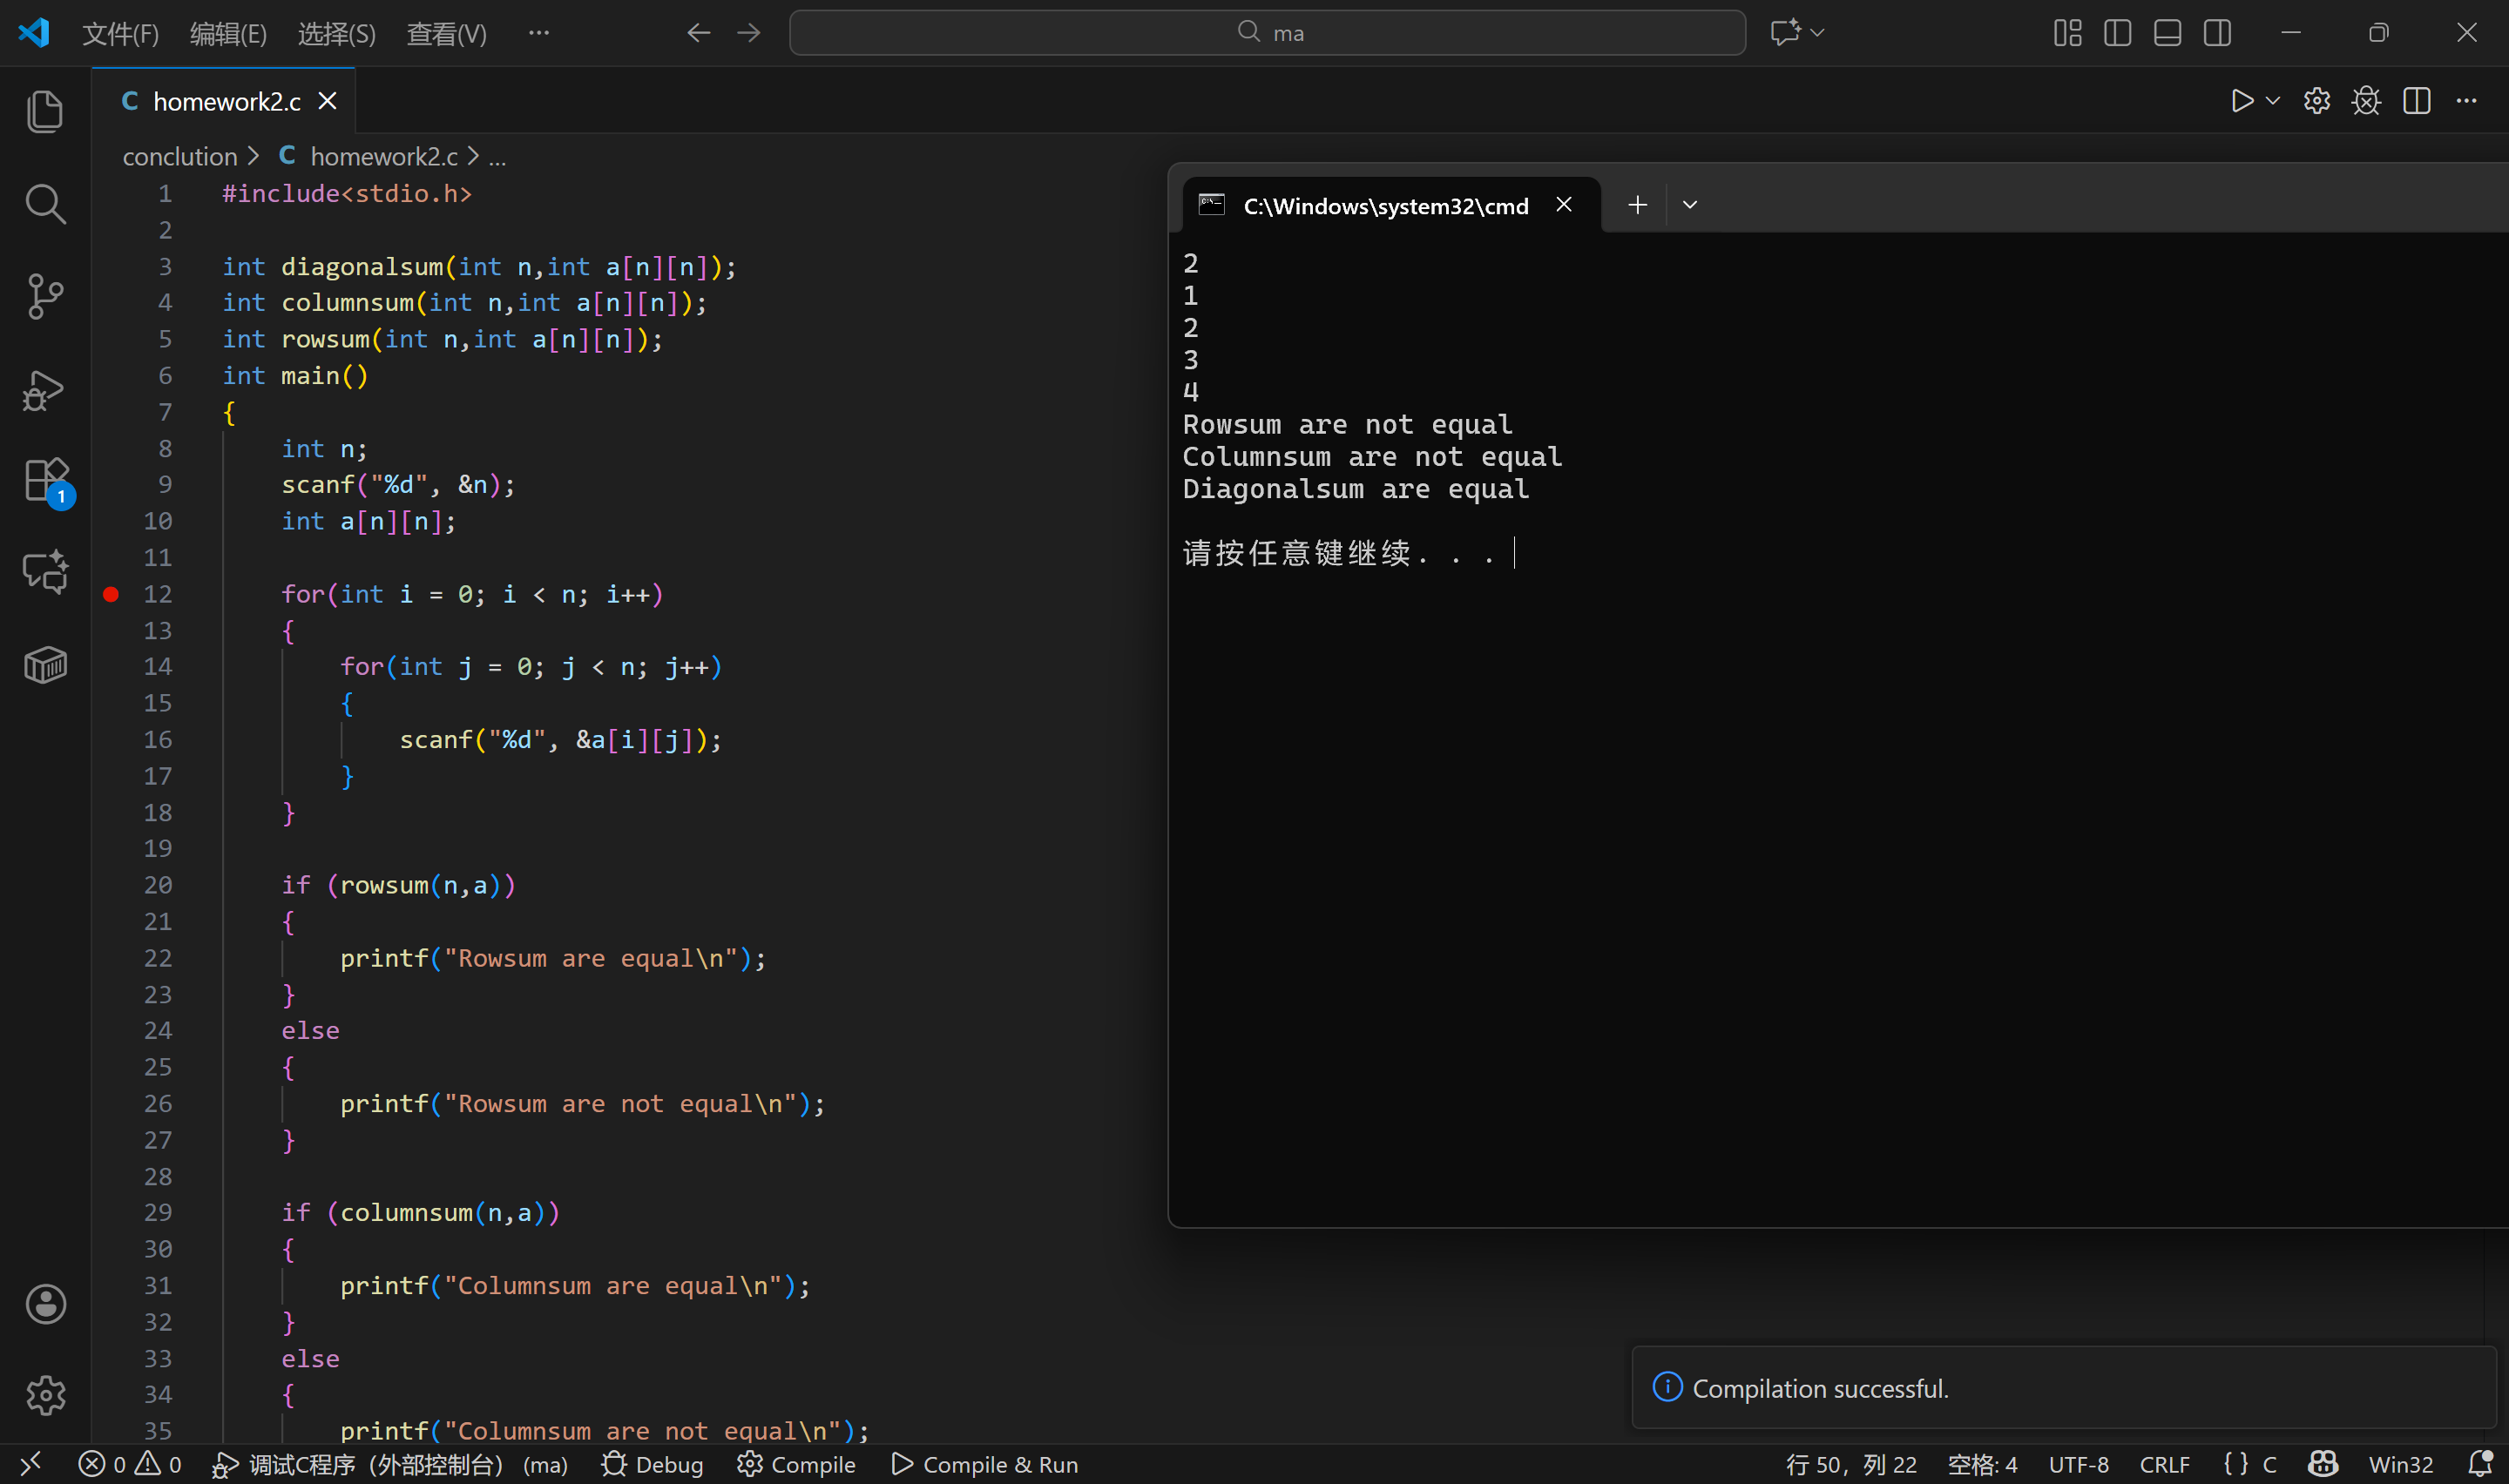Click Compile & Run in status bar
This screenshot has height=1484, width=2509.
pyautogui.click(x=985, y=1464)
